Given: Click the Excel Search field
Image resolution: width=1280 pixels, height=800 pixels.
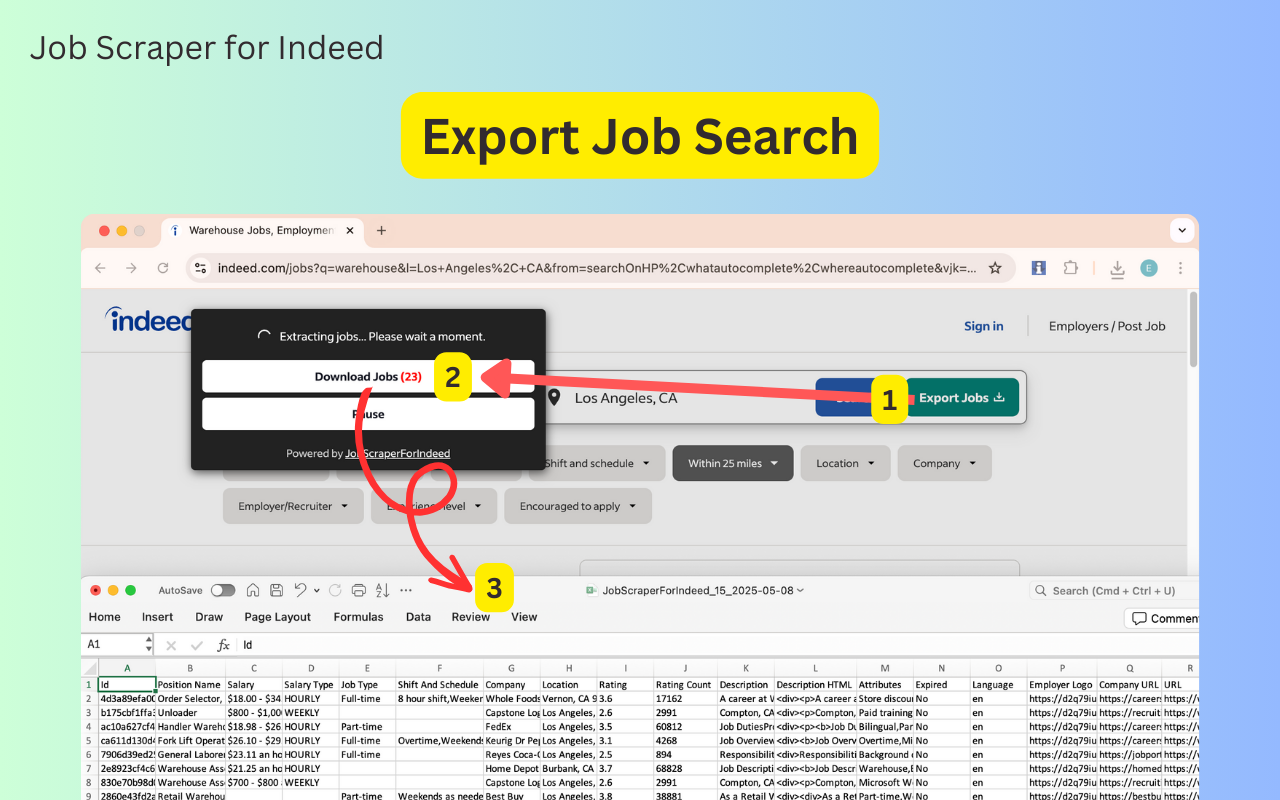Looking at the screenshot, I should coord(1114,591).
